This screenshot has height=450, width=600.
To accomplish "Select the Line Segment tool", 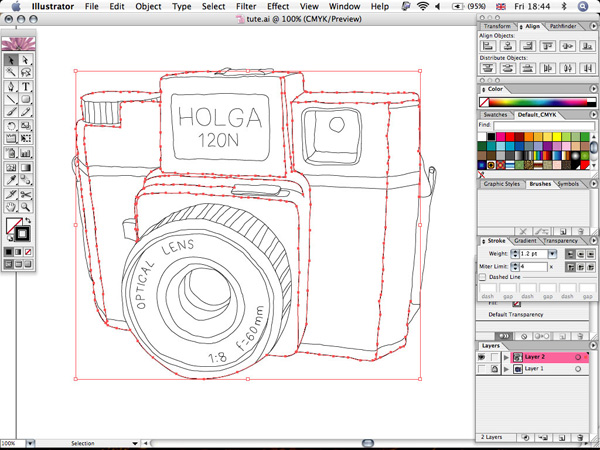I will pos(11,99).
